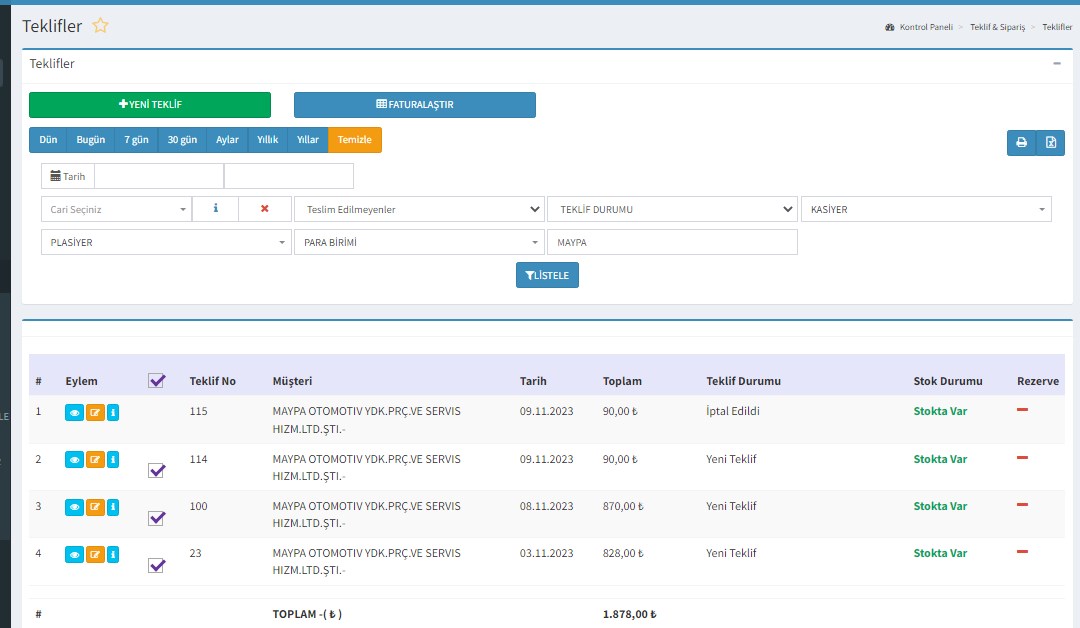Show info for offer 100
Viewport: 1080px width, 628px height.
tap(113, 507)
